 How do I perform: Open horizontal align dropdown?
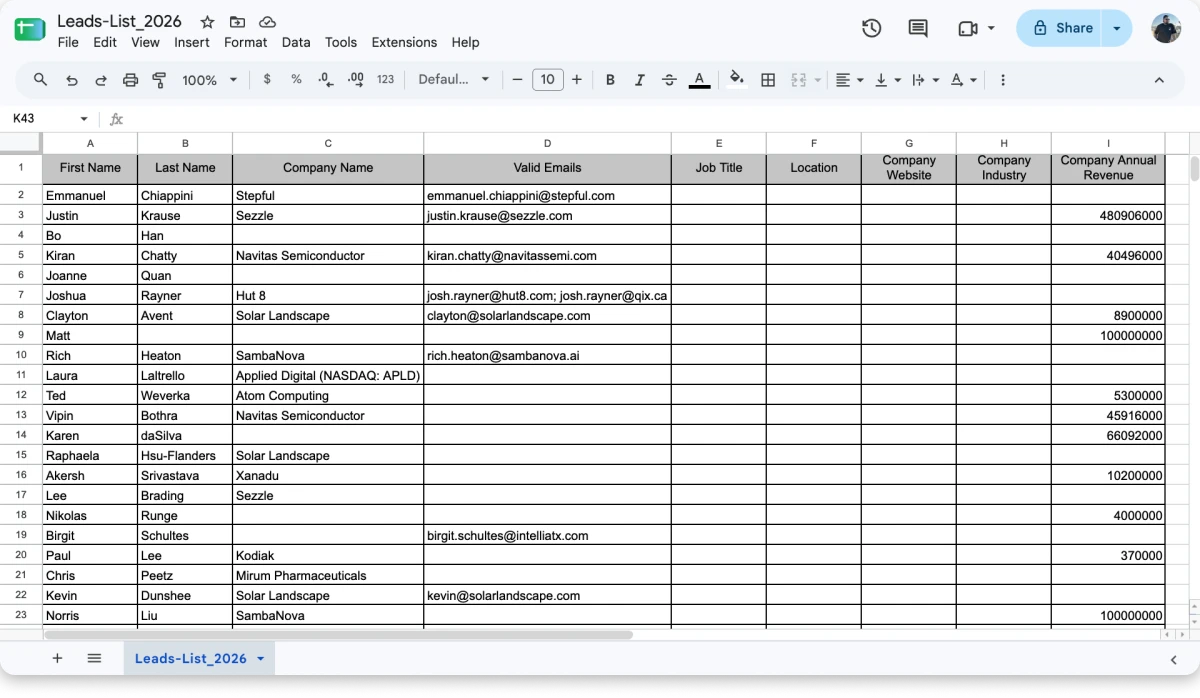pos(849,80)
